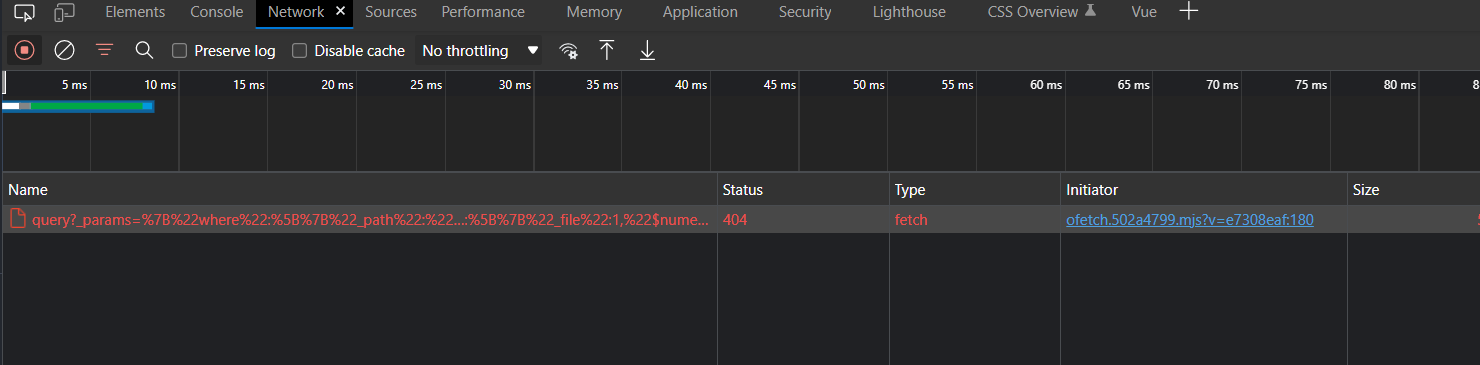Clear the network log
Viewport: 1480px width, 365px height.
click(x=64, y=50)
